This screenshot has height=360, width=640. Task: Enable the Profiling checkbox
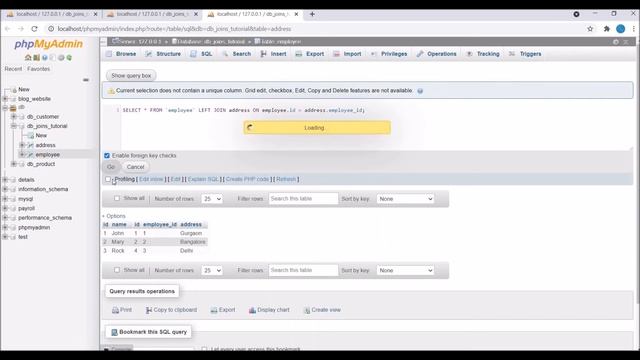(108, 179)
